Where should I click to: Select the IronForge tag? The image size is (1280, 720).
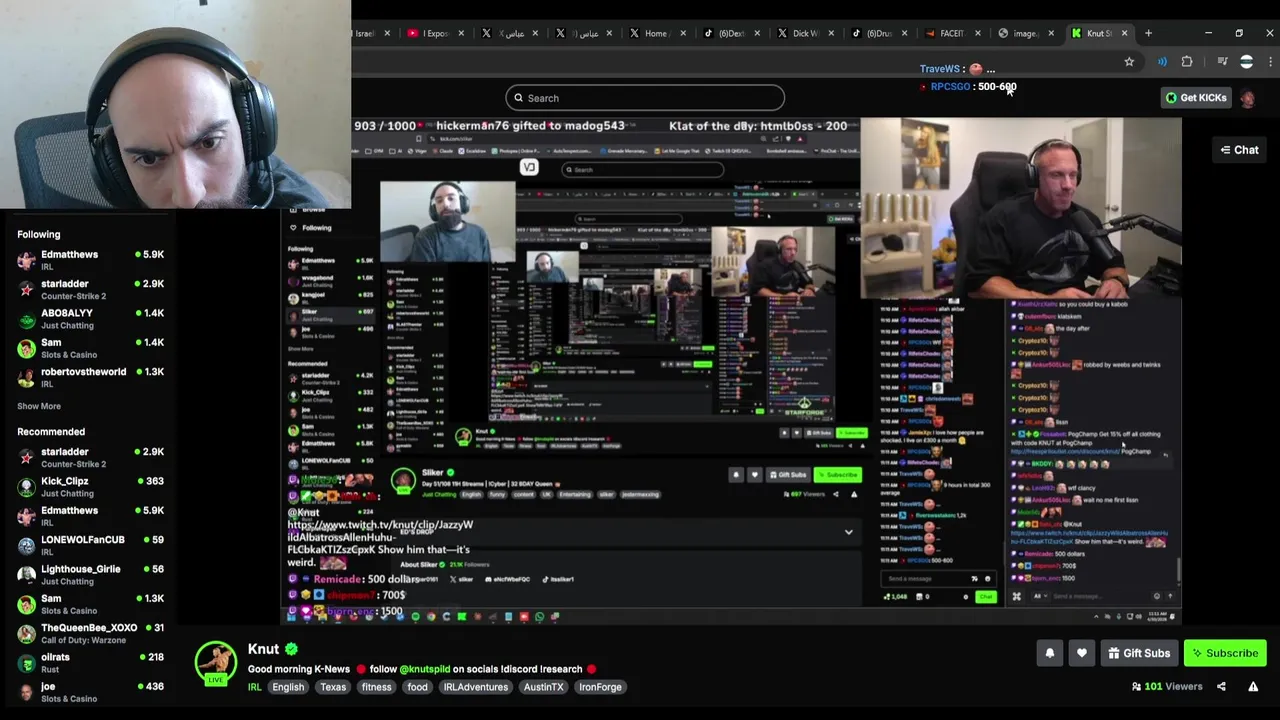(600, 687)
